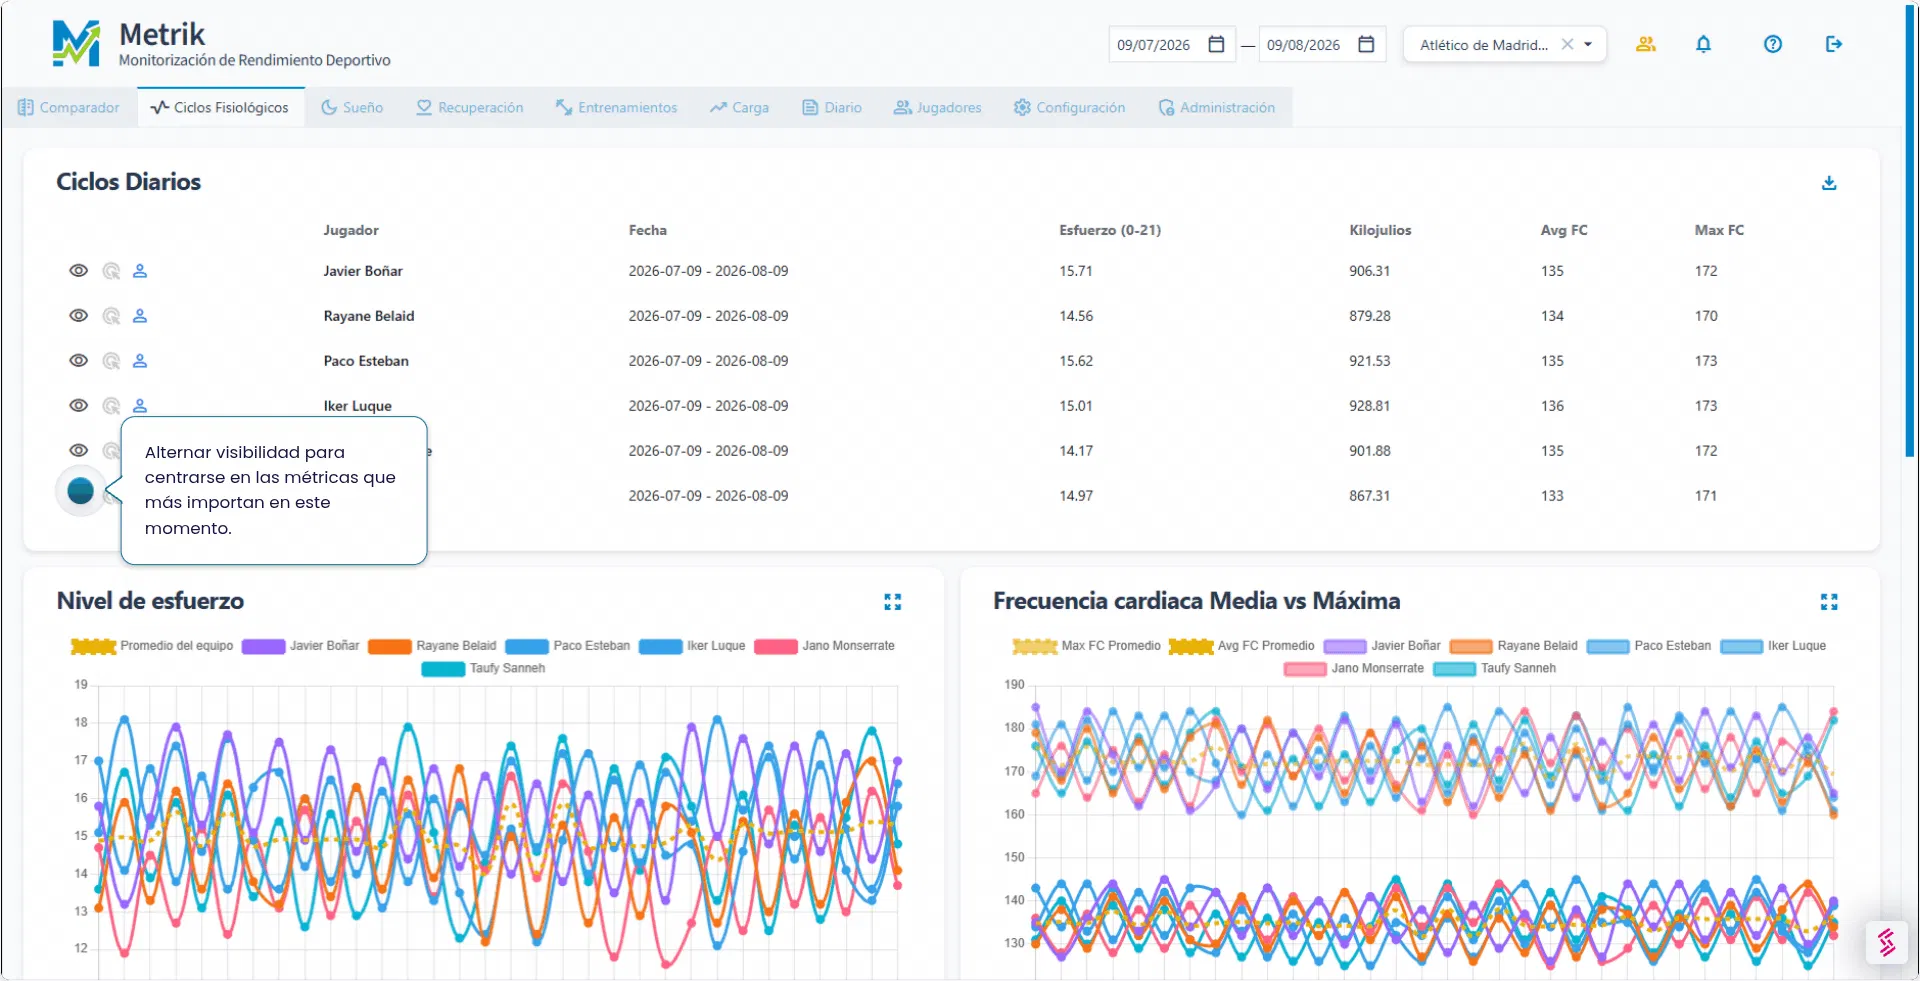The image size is (1920, 981).
Task: Expand the Nivel de esfuerzo chart fullscreen
Action: click(893, 601)
